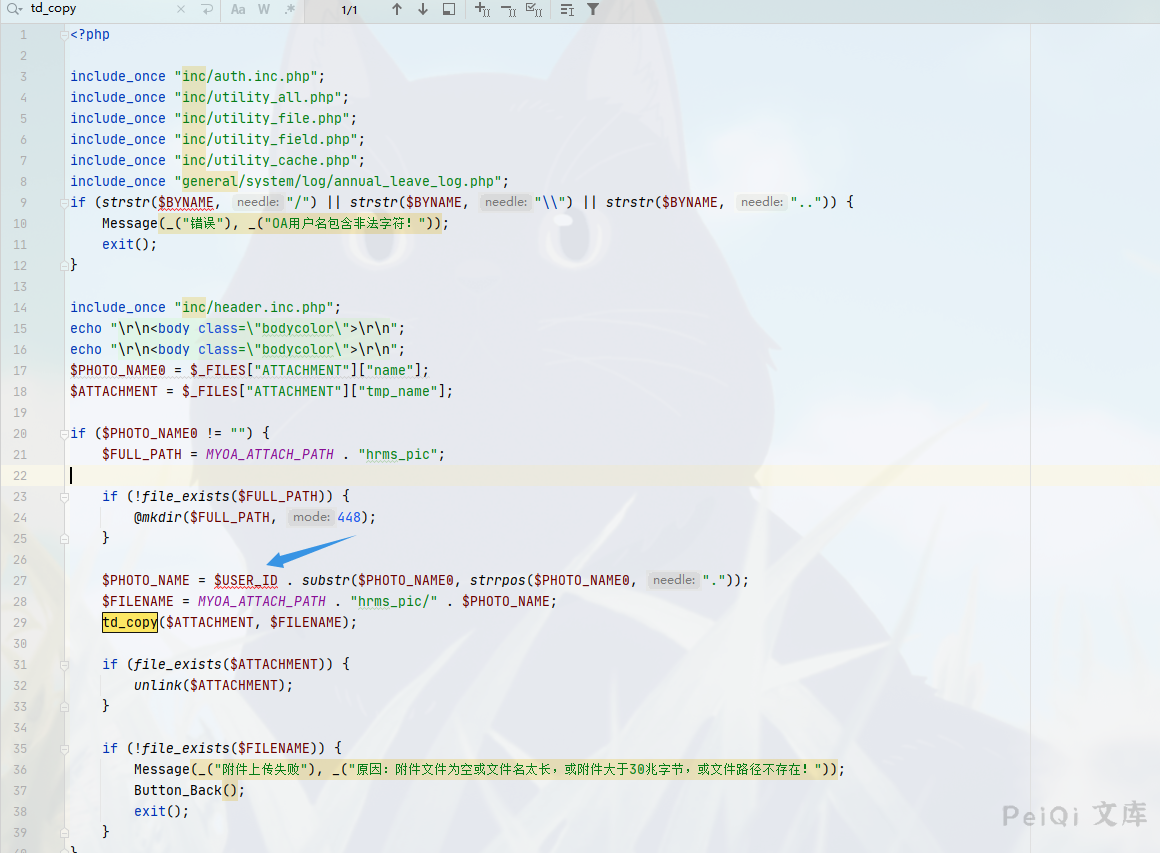Add selection for next occurrence

pyautogui.click(x=482, y=9)
